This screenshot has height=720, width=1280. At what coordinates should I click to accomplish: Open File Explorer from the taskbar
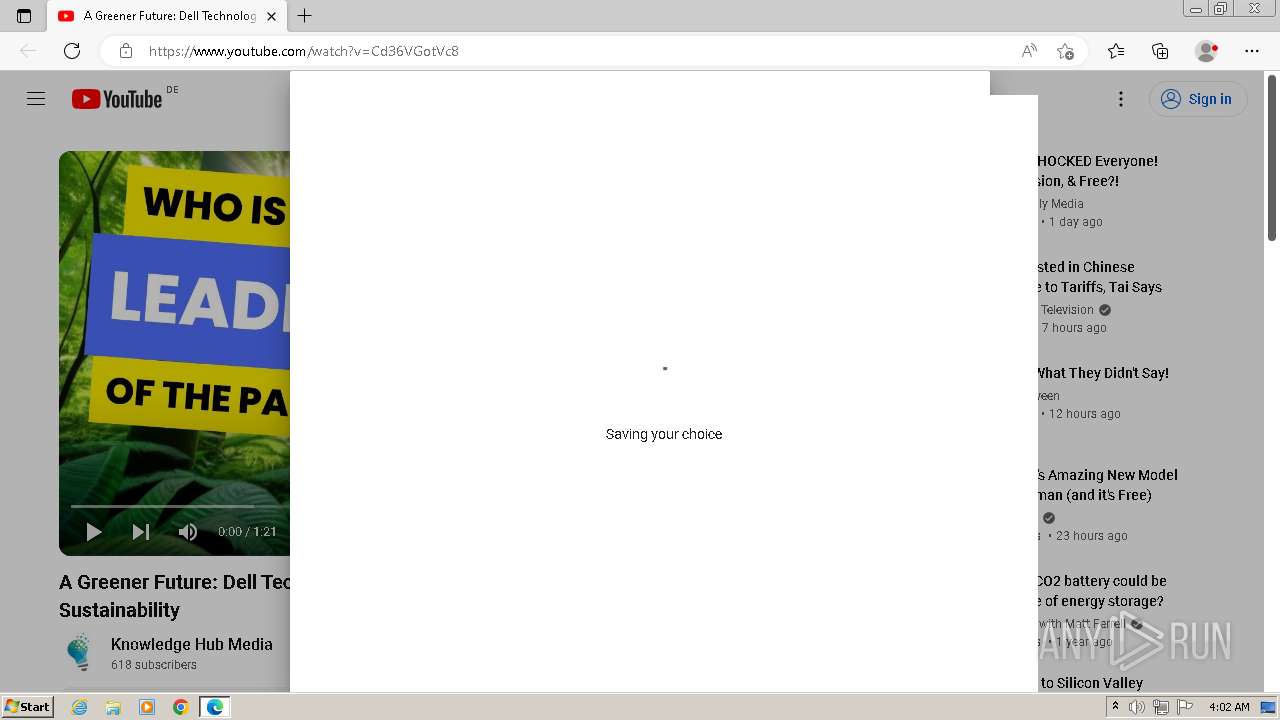click(x=113, y=707)
